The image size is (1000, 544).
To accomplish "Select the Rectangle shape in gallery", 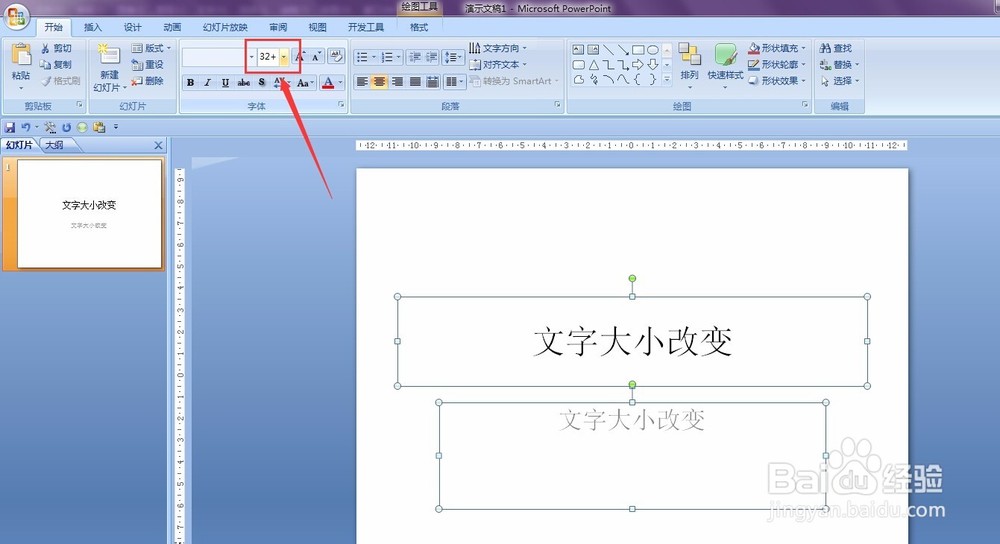I will (x=638, y=49).
